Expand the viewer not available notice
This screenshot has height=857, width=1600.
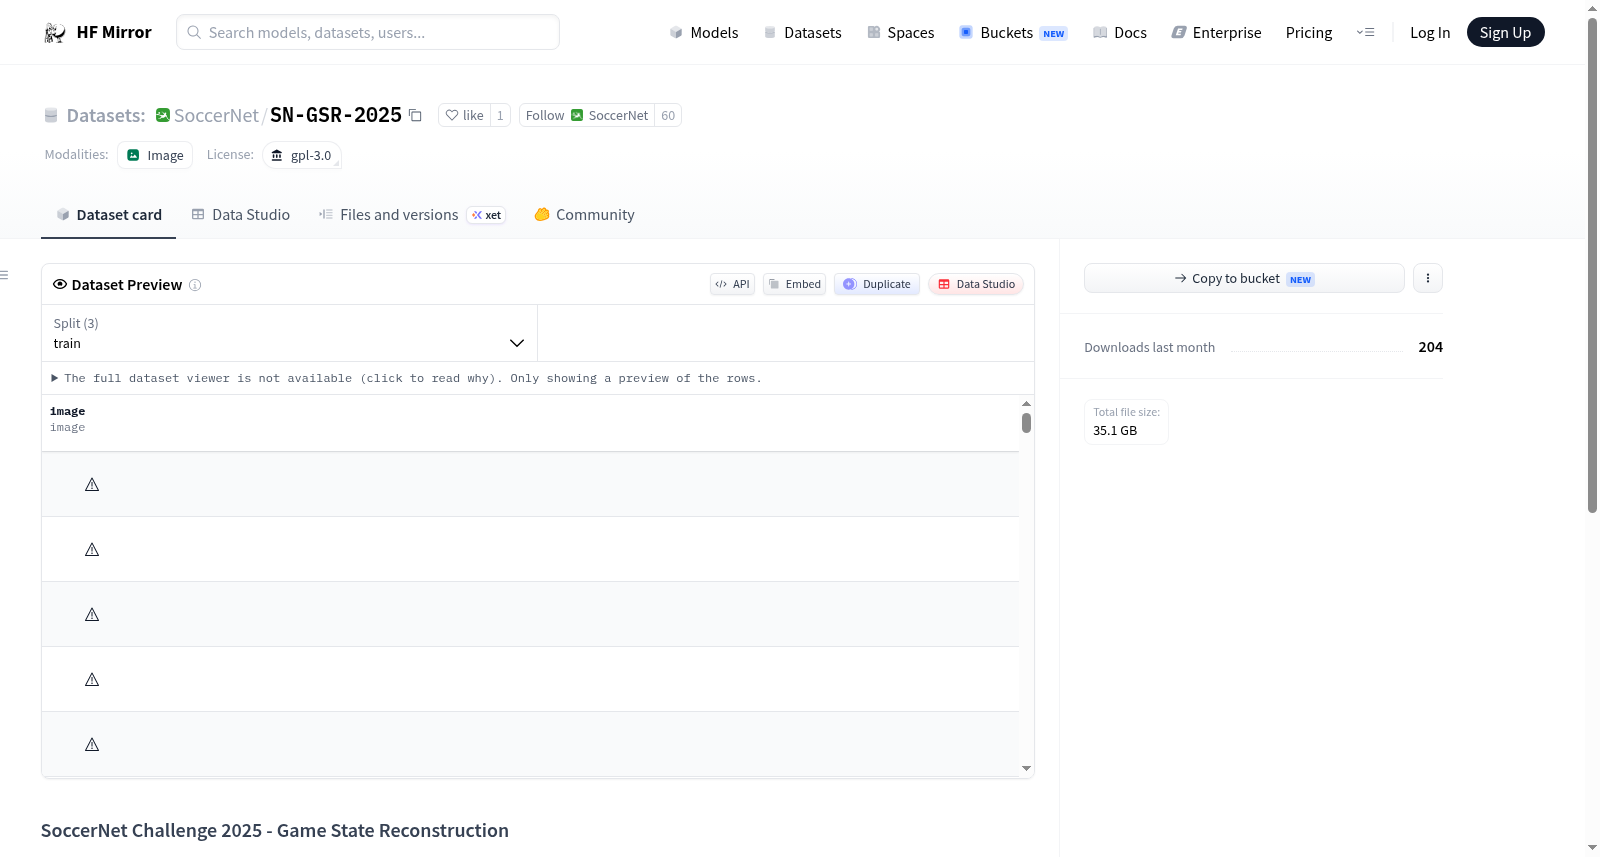[407, 379]
